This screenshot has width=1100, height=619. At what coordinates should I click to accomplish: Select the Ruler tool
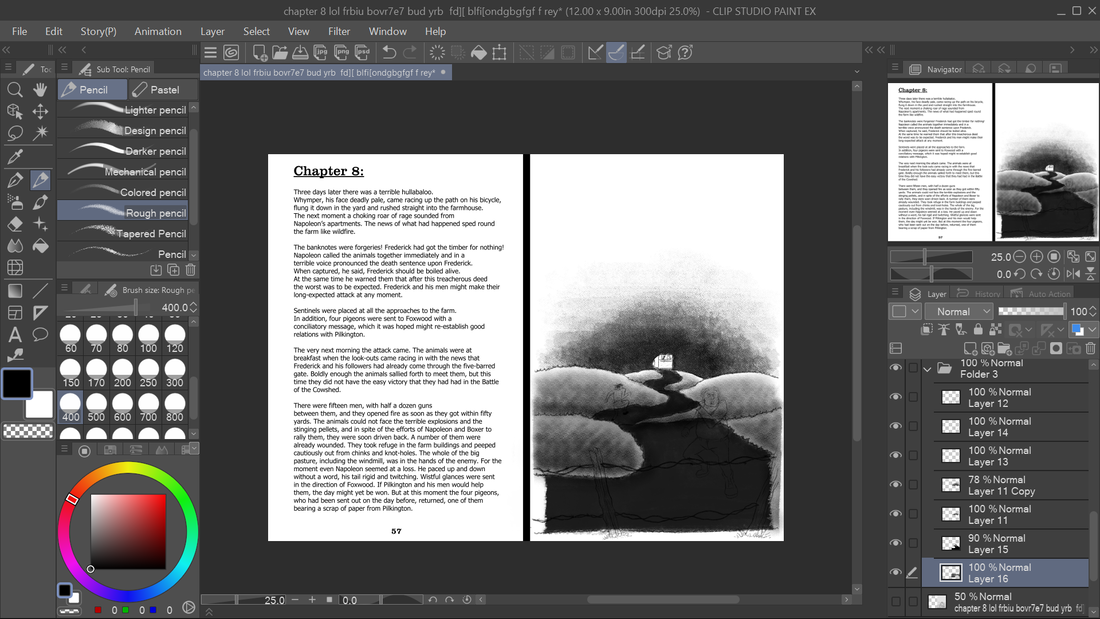pyautogui.click(x=41, y=312)
